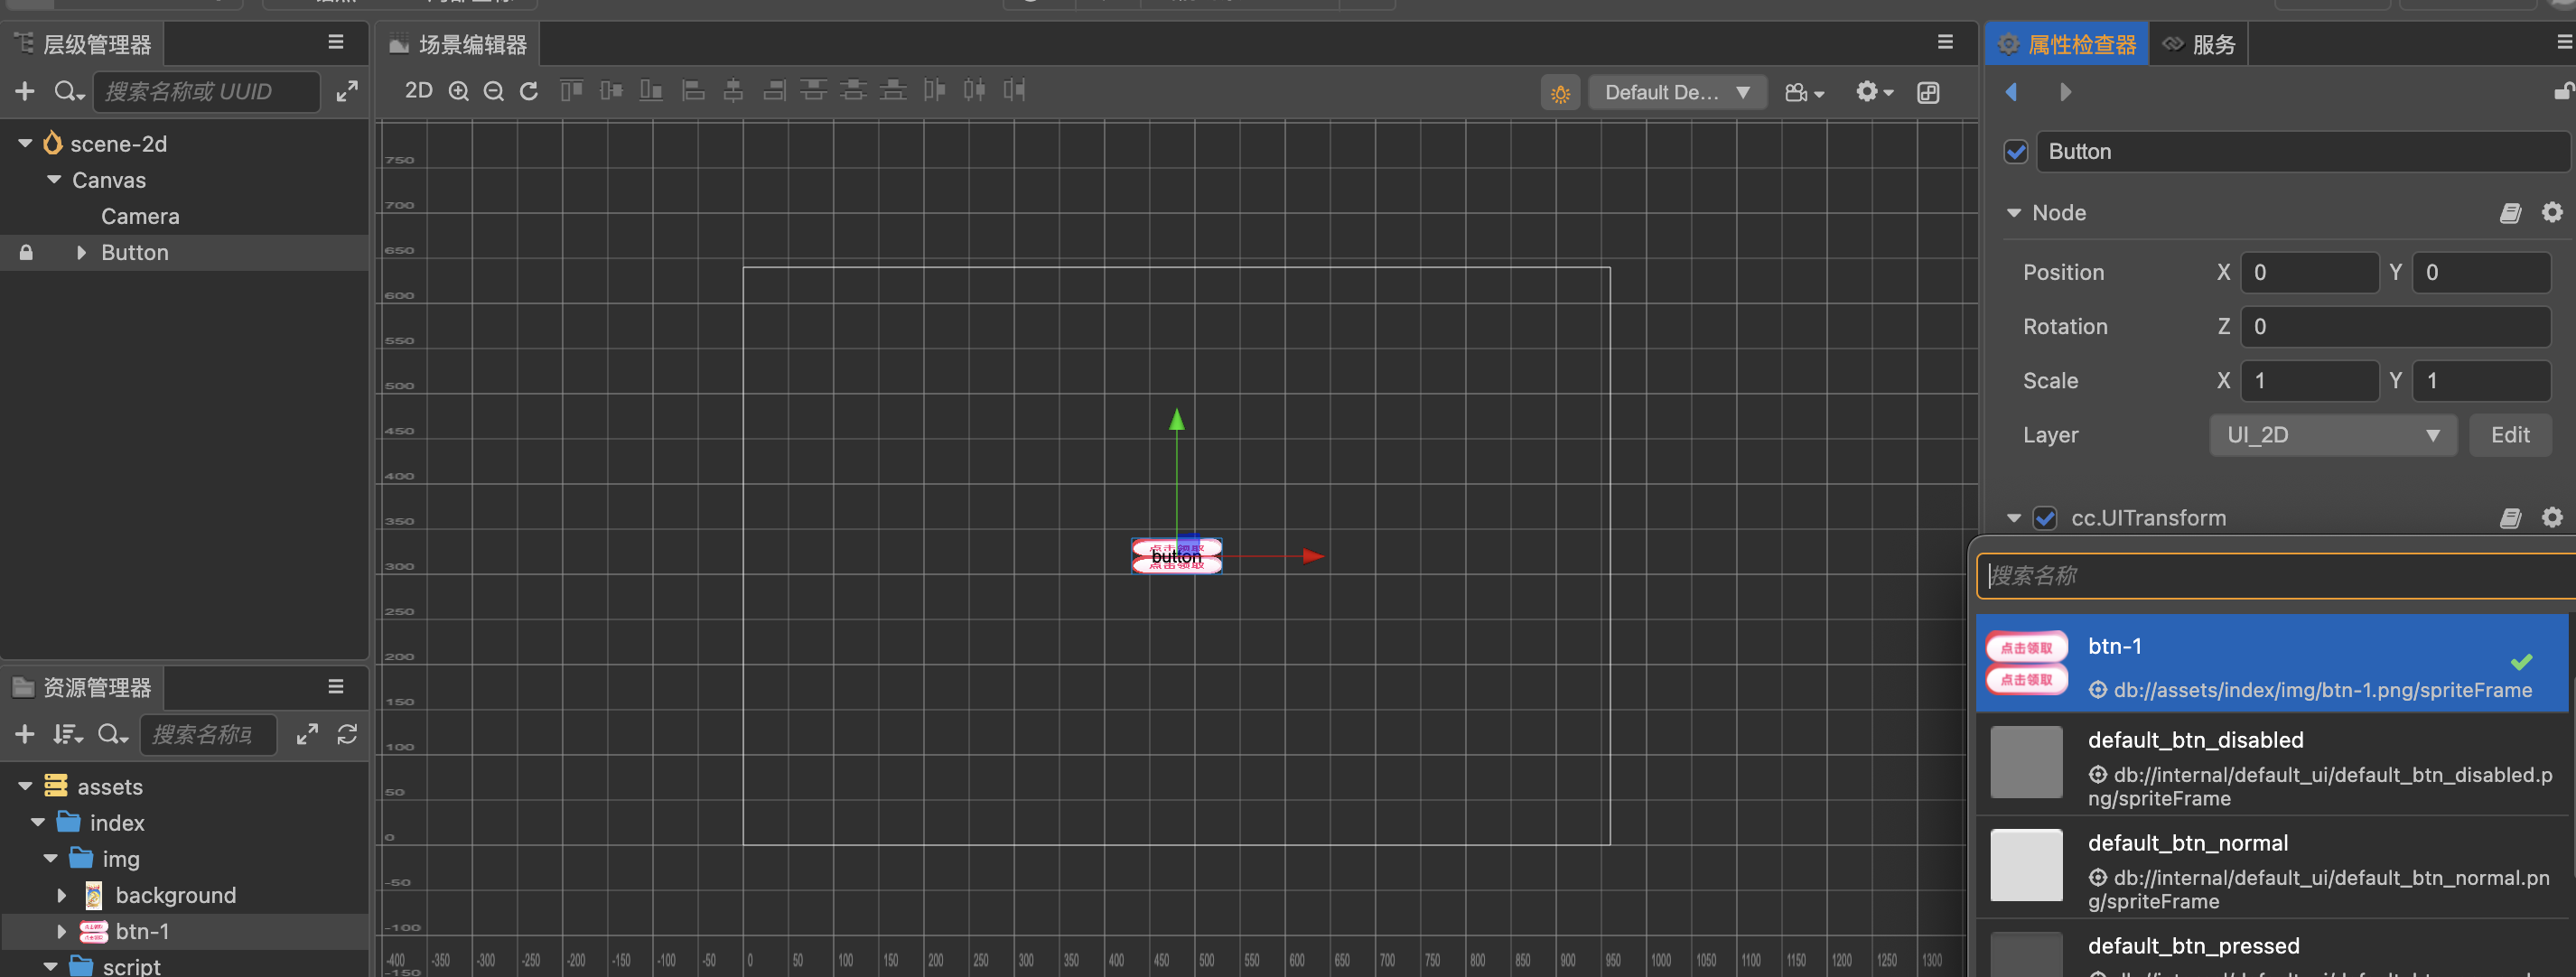Disable the cc.UITransform component checkbox
This screenshot has height=977, width=2576.
click(x=2045, y=518)
